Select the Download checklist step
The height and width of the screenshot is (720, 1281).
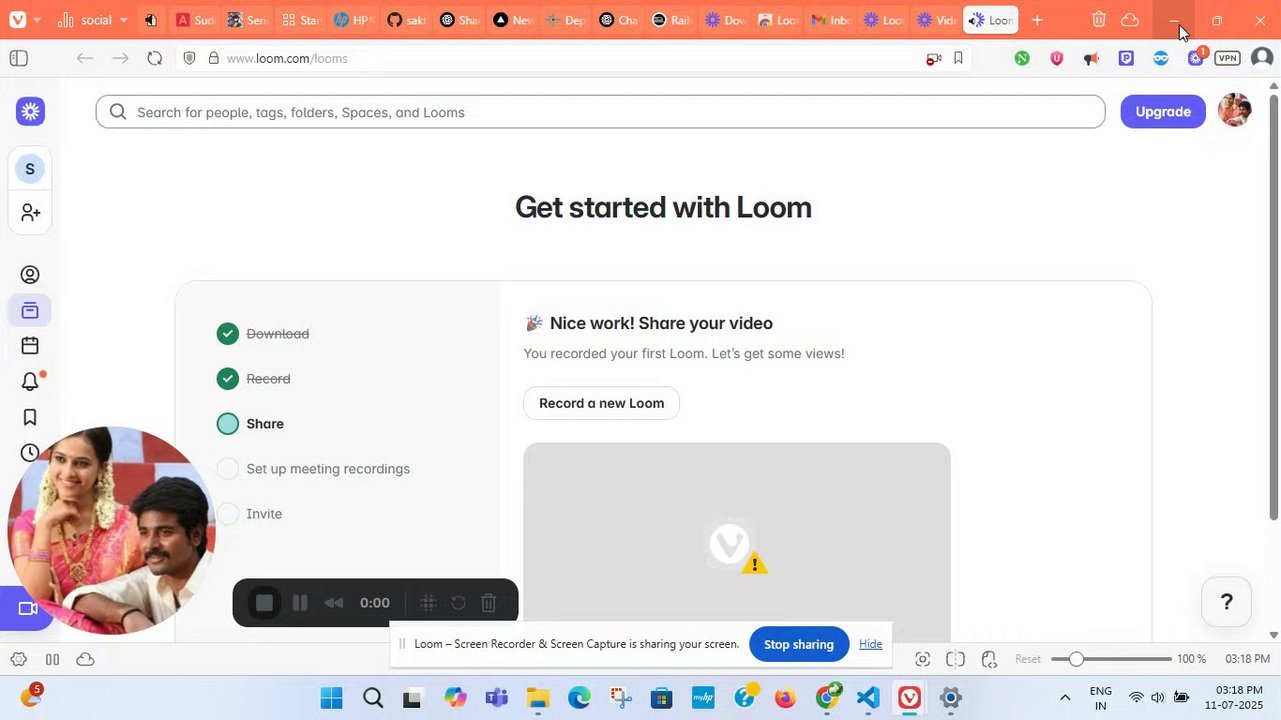[264, 334]
